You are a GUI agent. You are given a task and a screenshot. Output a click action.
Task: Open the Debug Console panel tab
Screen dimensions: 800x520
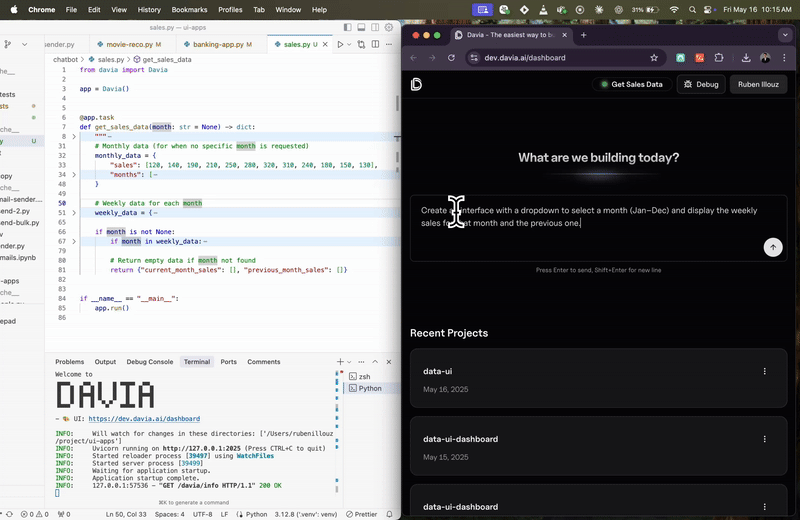click(x=149, y=362)
